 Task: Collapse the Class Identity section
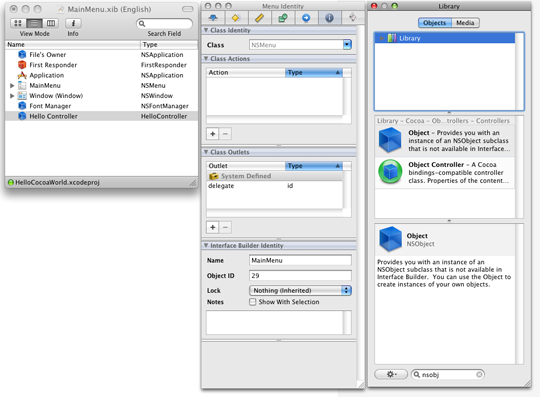pos(206,30)
